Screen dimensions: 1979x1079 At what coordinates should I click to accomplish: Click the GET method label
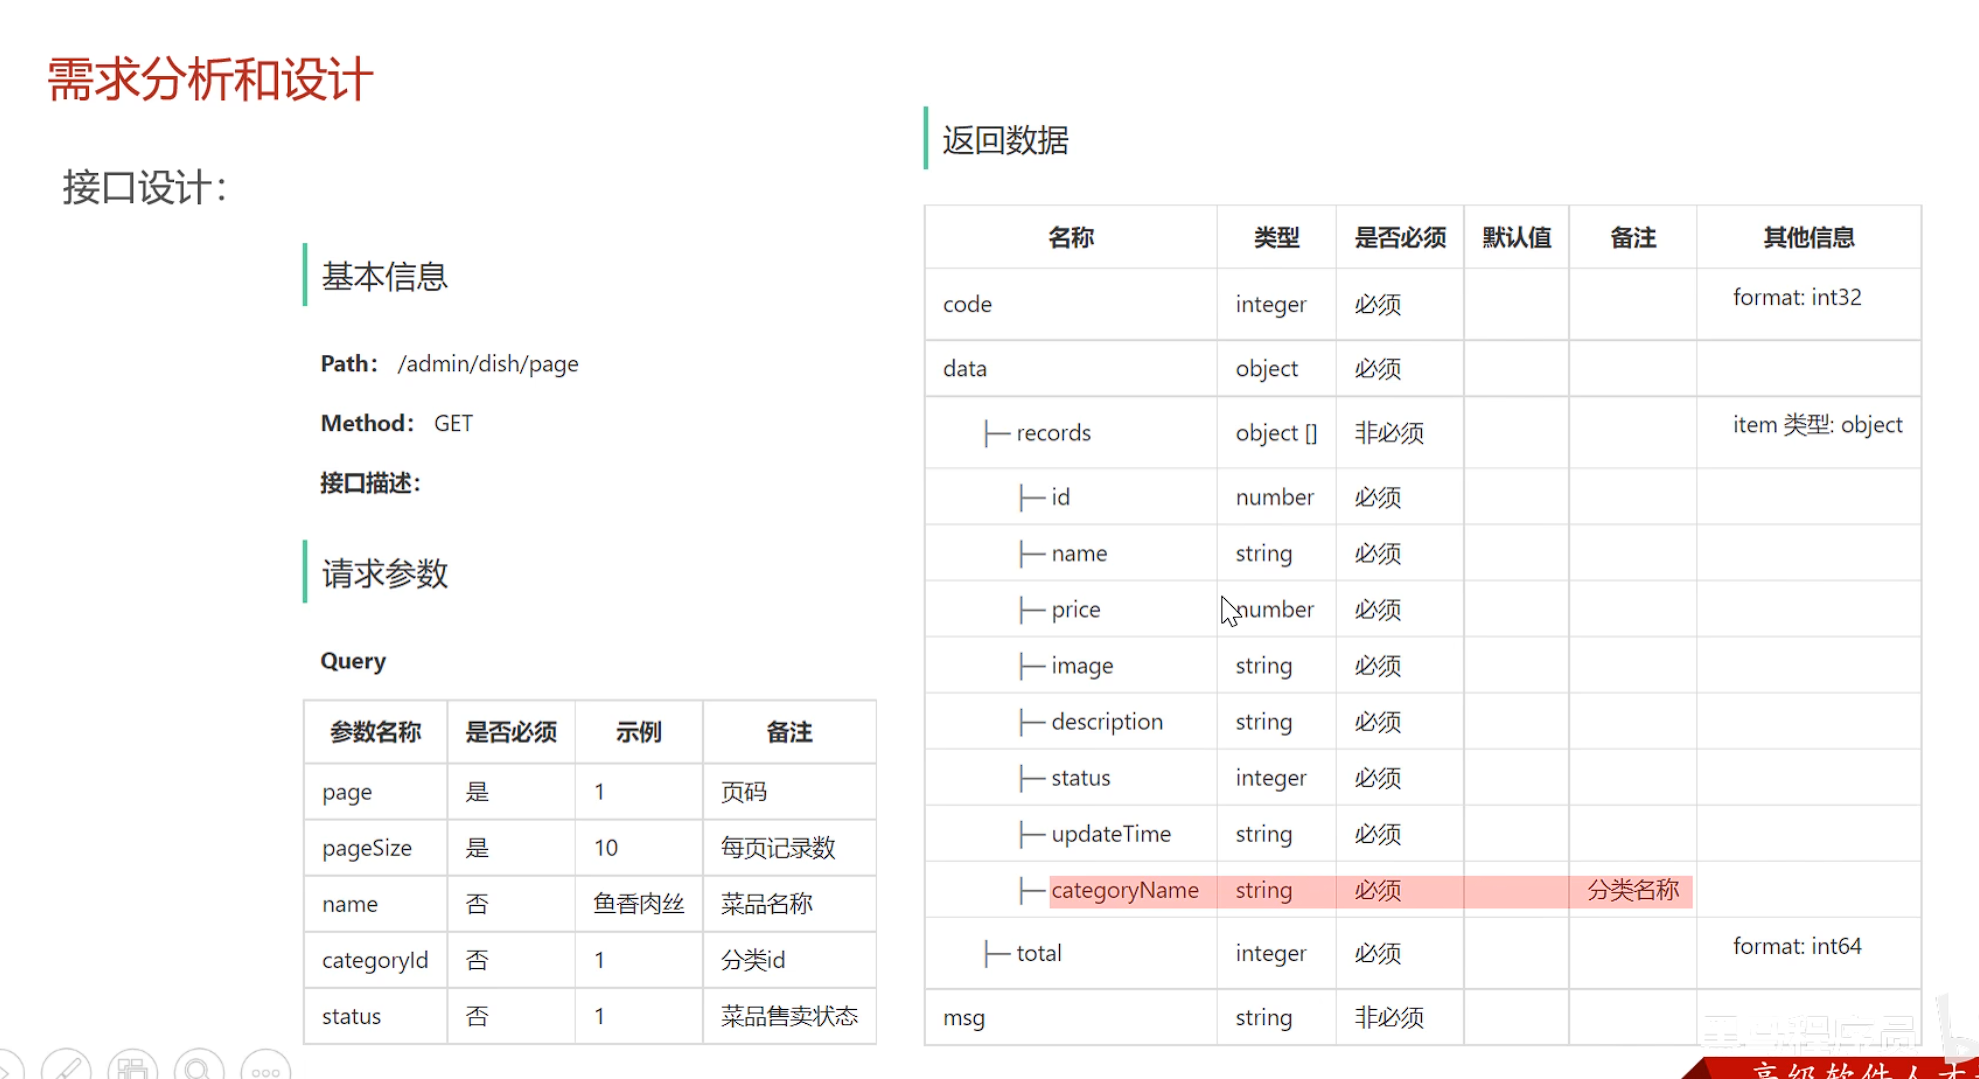pyautogui.click(x=453, y=423)
